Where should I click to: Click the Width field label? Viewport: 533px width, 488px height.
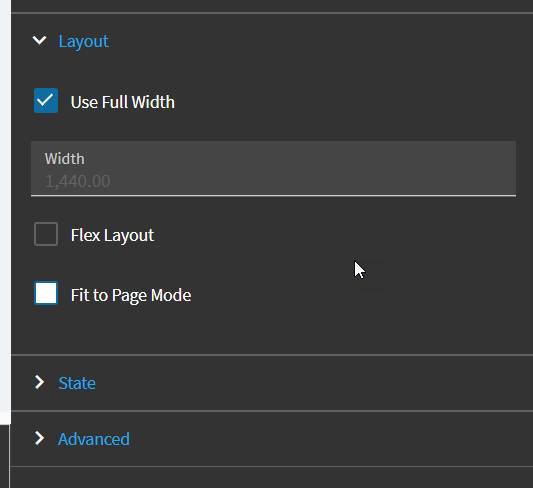pos(65,159)
